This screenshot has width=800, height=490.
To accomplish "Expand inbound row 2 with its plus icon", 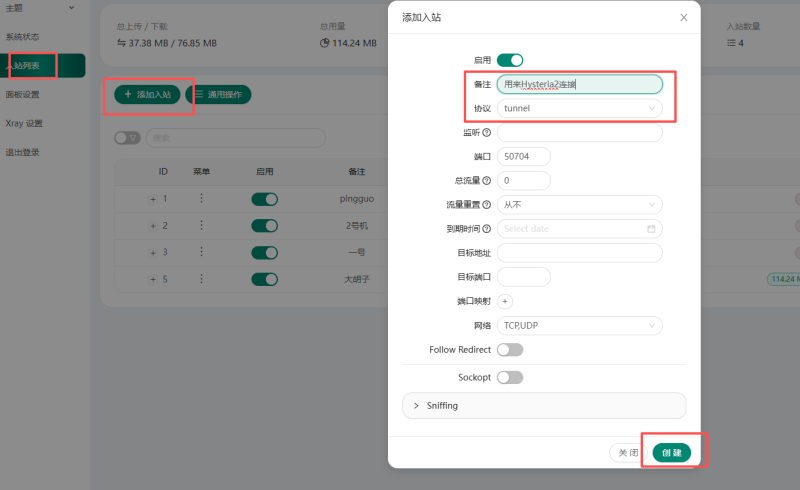I will point(153,226).
